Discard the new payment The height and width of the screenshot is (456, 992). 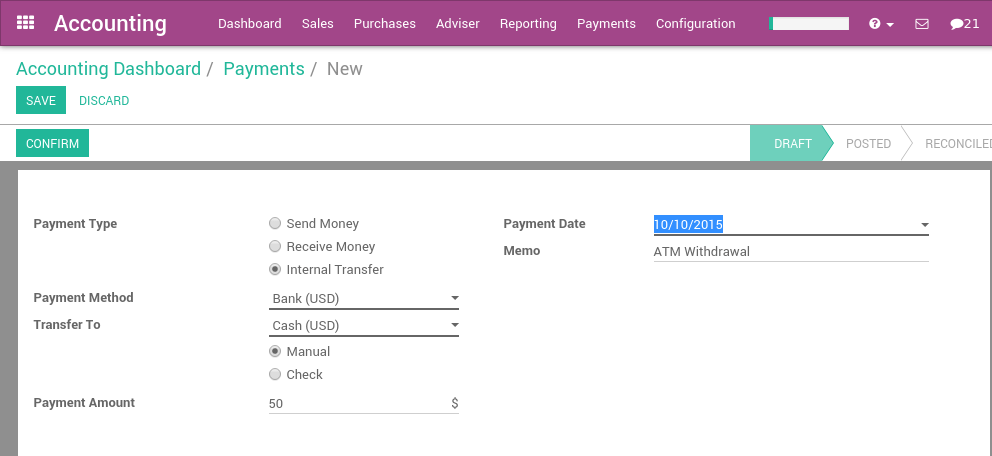(104, 101)
